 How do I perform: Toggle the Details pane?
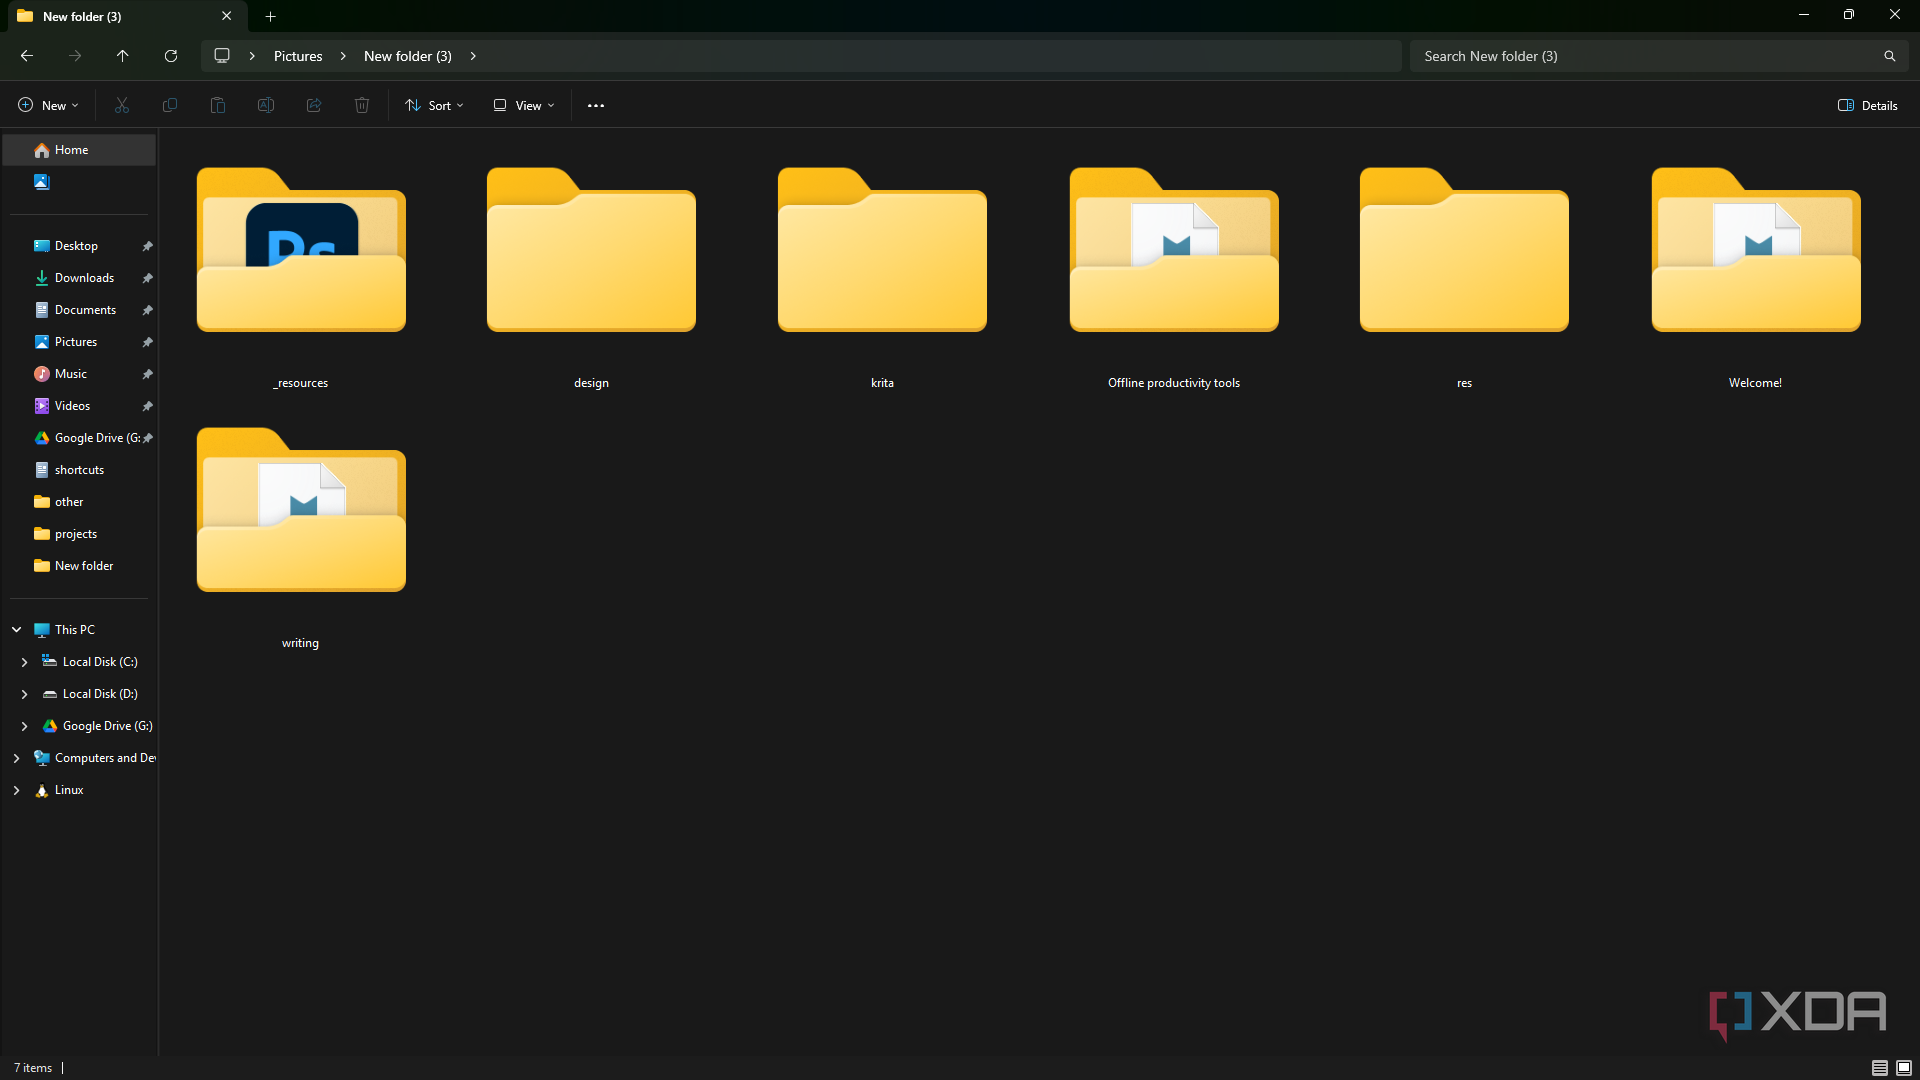click(1868, 105)
